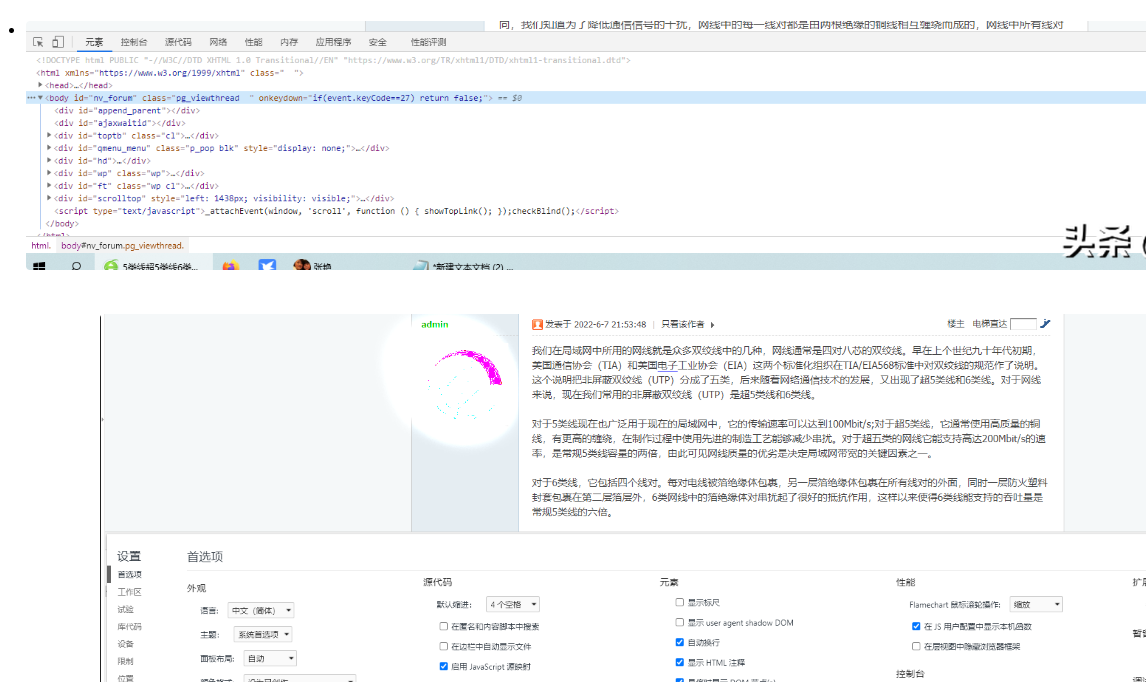Activate the element inspector picker icon

(38, 42)
